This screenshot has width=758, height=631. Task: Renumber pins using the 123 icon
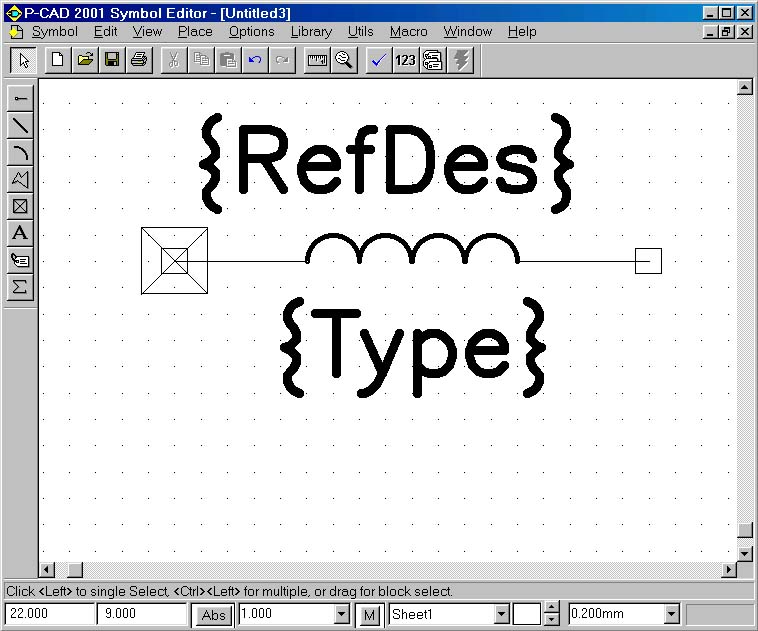[405, 60]
